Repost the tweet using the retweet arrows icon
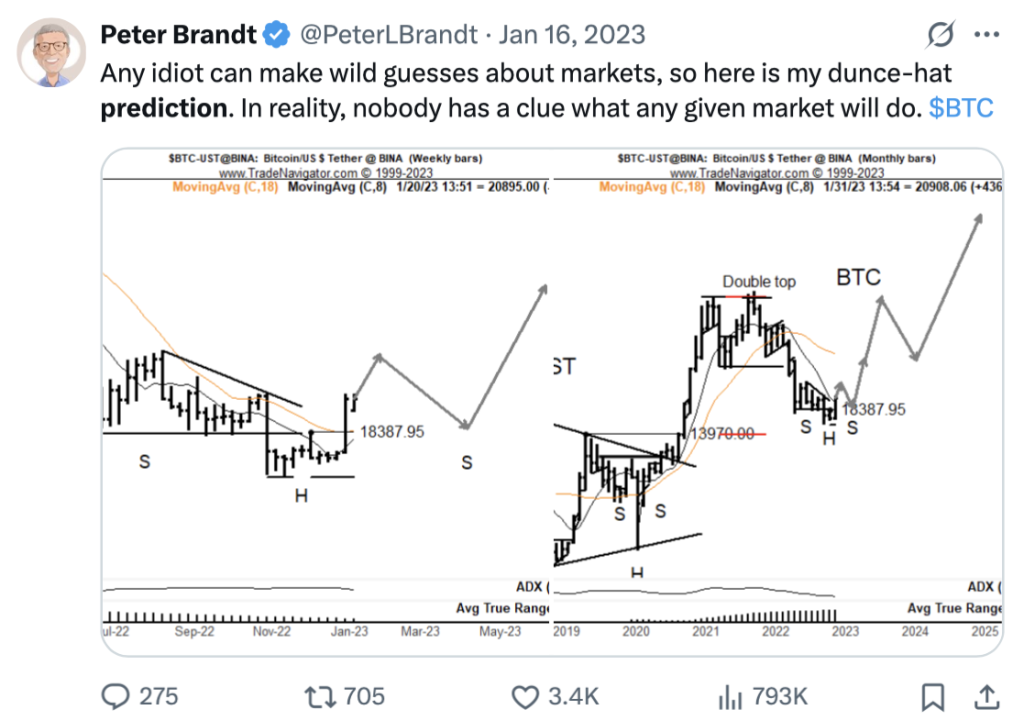The height and width of the screenshot is (721, 1024). pos(317,695)
